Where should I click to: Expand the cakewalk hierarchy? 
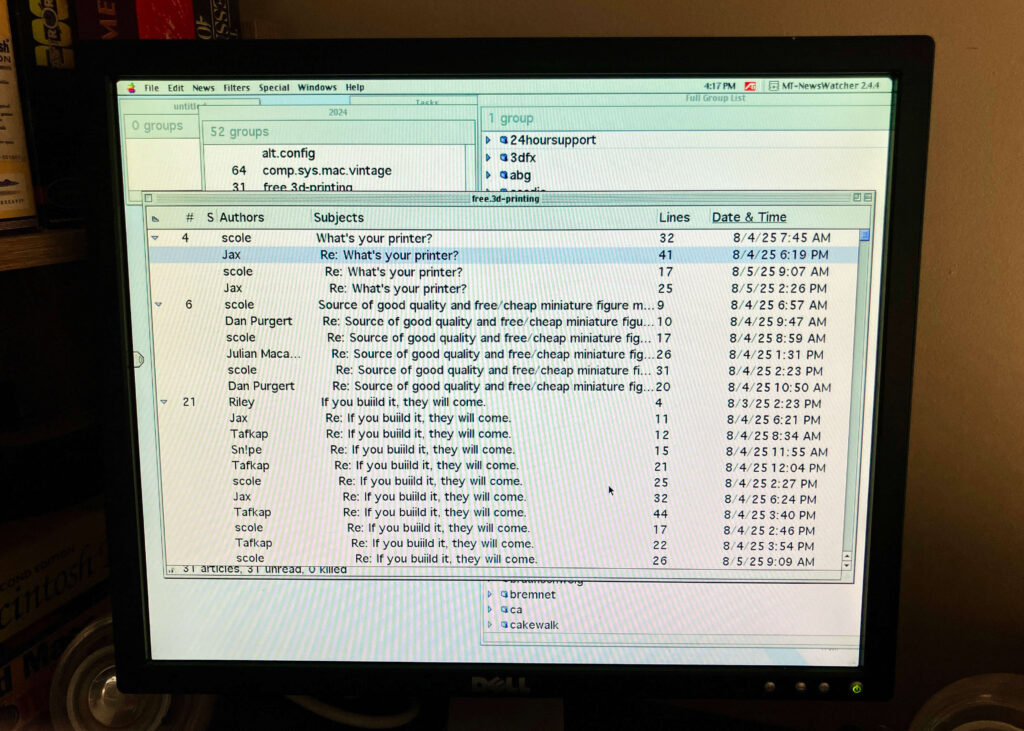click(489, 625)
